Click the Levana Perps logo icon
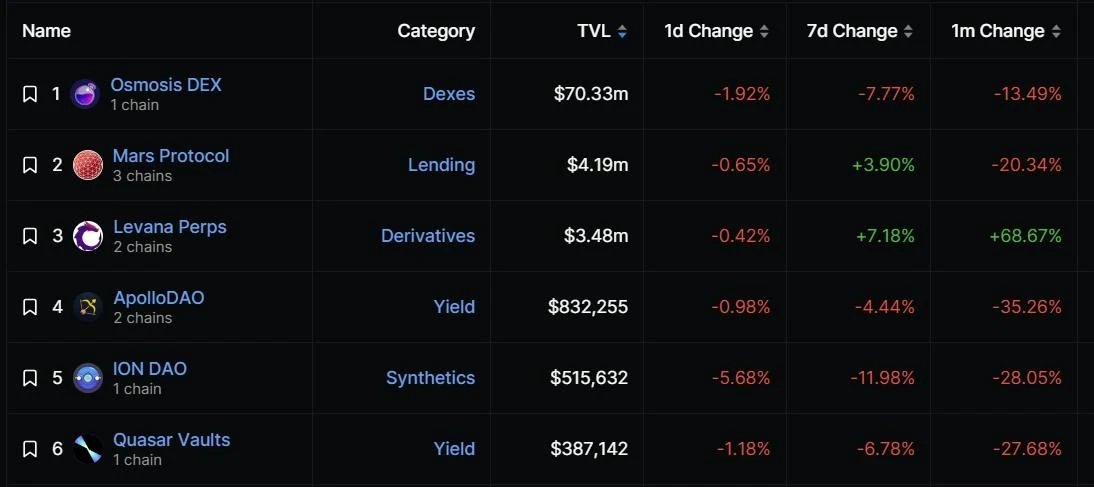This screenshot has height=487, width=1094. [88, 236]
